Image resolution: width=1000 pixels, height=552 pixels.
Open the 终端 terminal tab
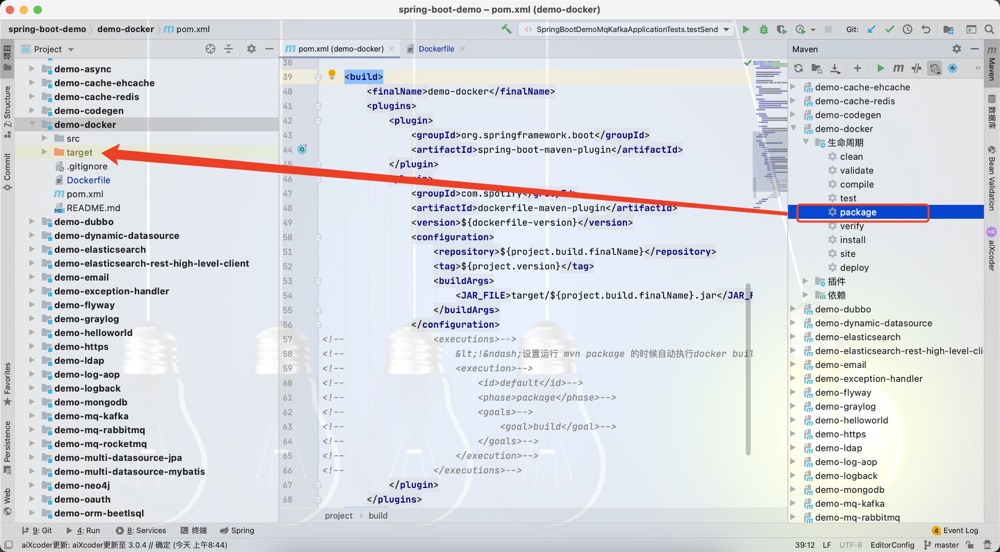(x=194, y=530)
